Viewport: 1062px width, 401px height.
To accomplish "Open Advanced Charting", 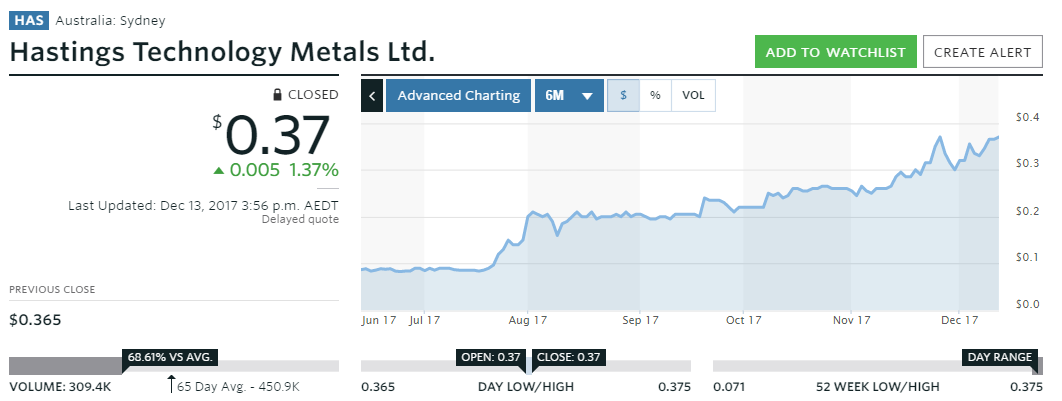I will coord(459,96).
